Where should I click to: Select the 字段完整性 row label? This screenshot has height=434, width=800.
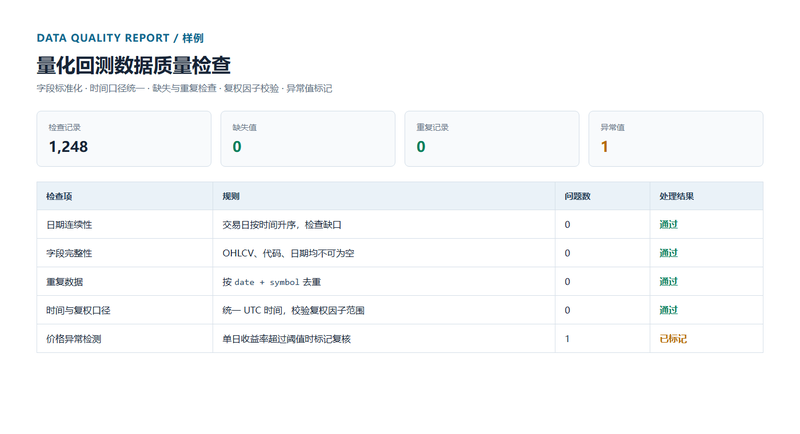click(69, 253)
